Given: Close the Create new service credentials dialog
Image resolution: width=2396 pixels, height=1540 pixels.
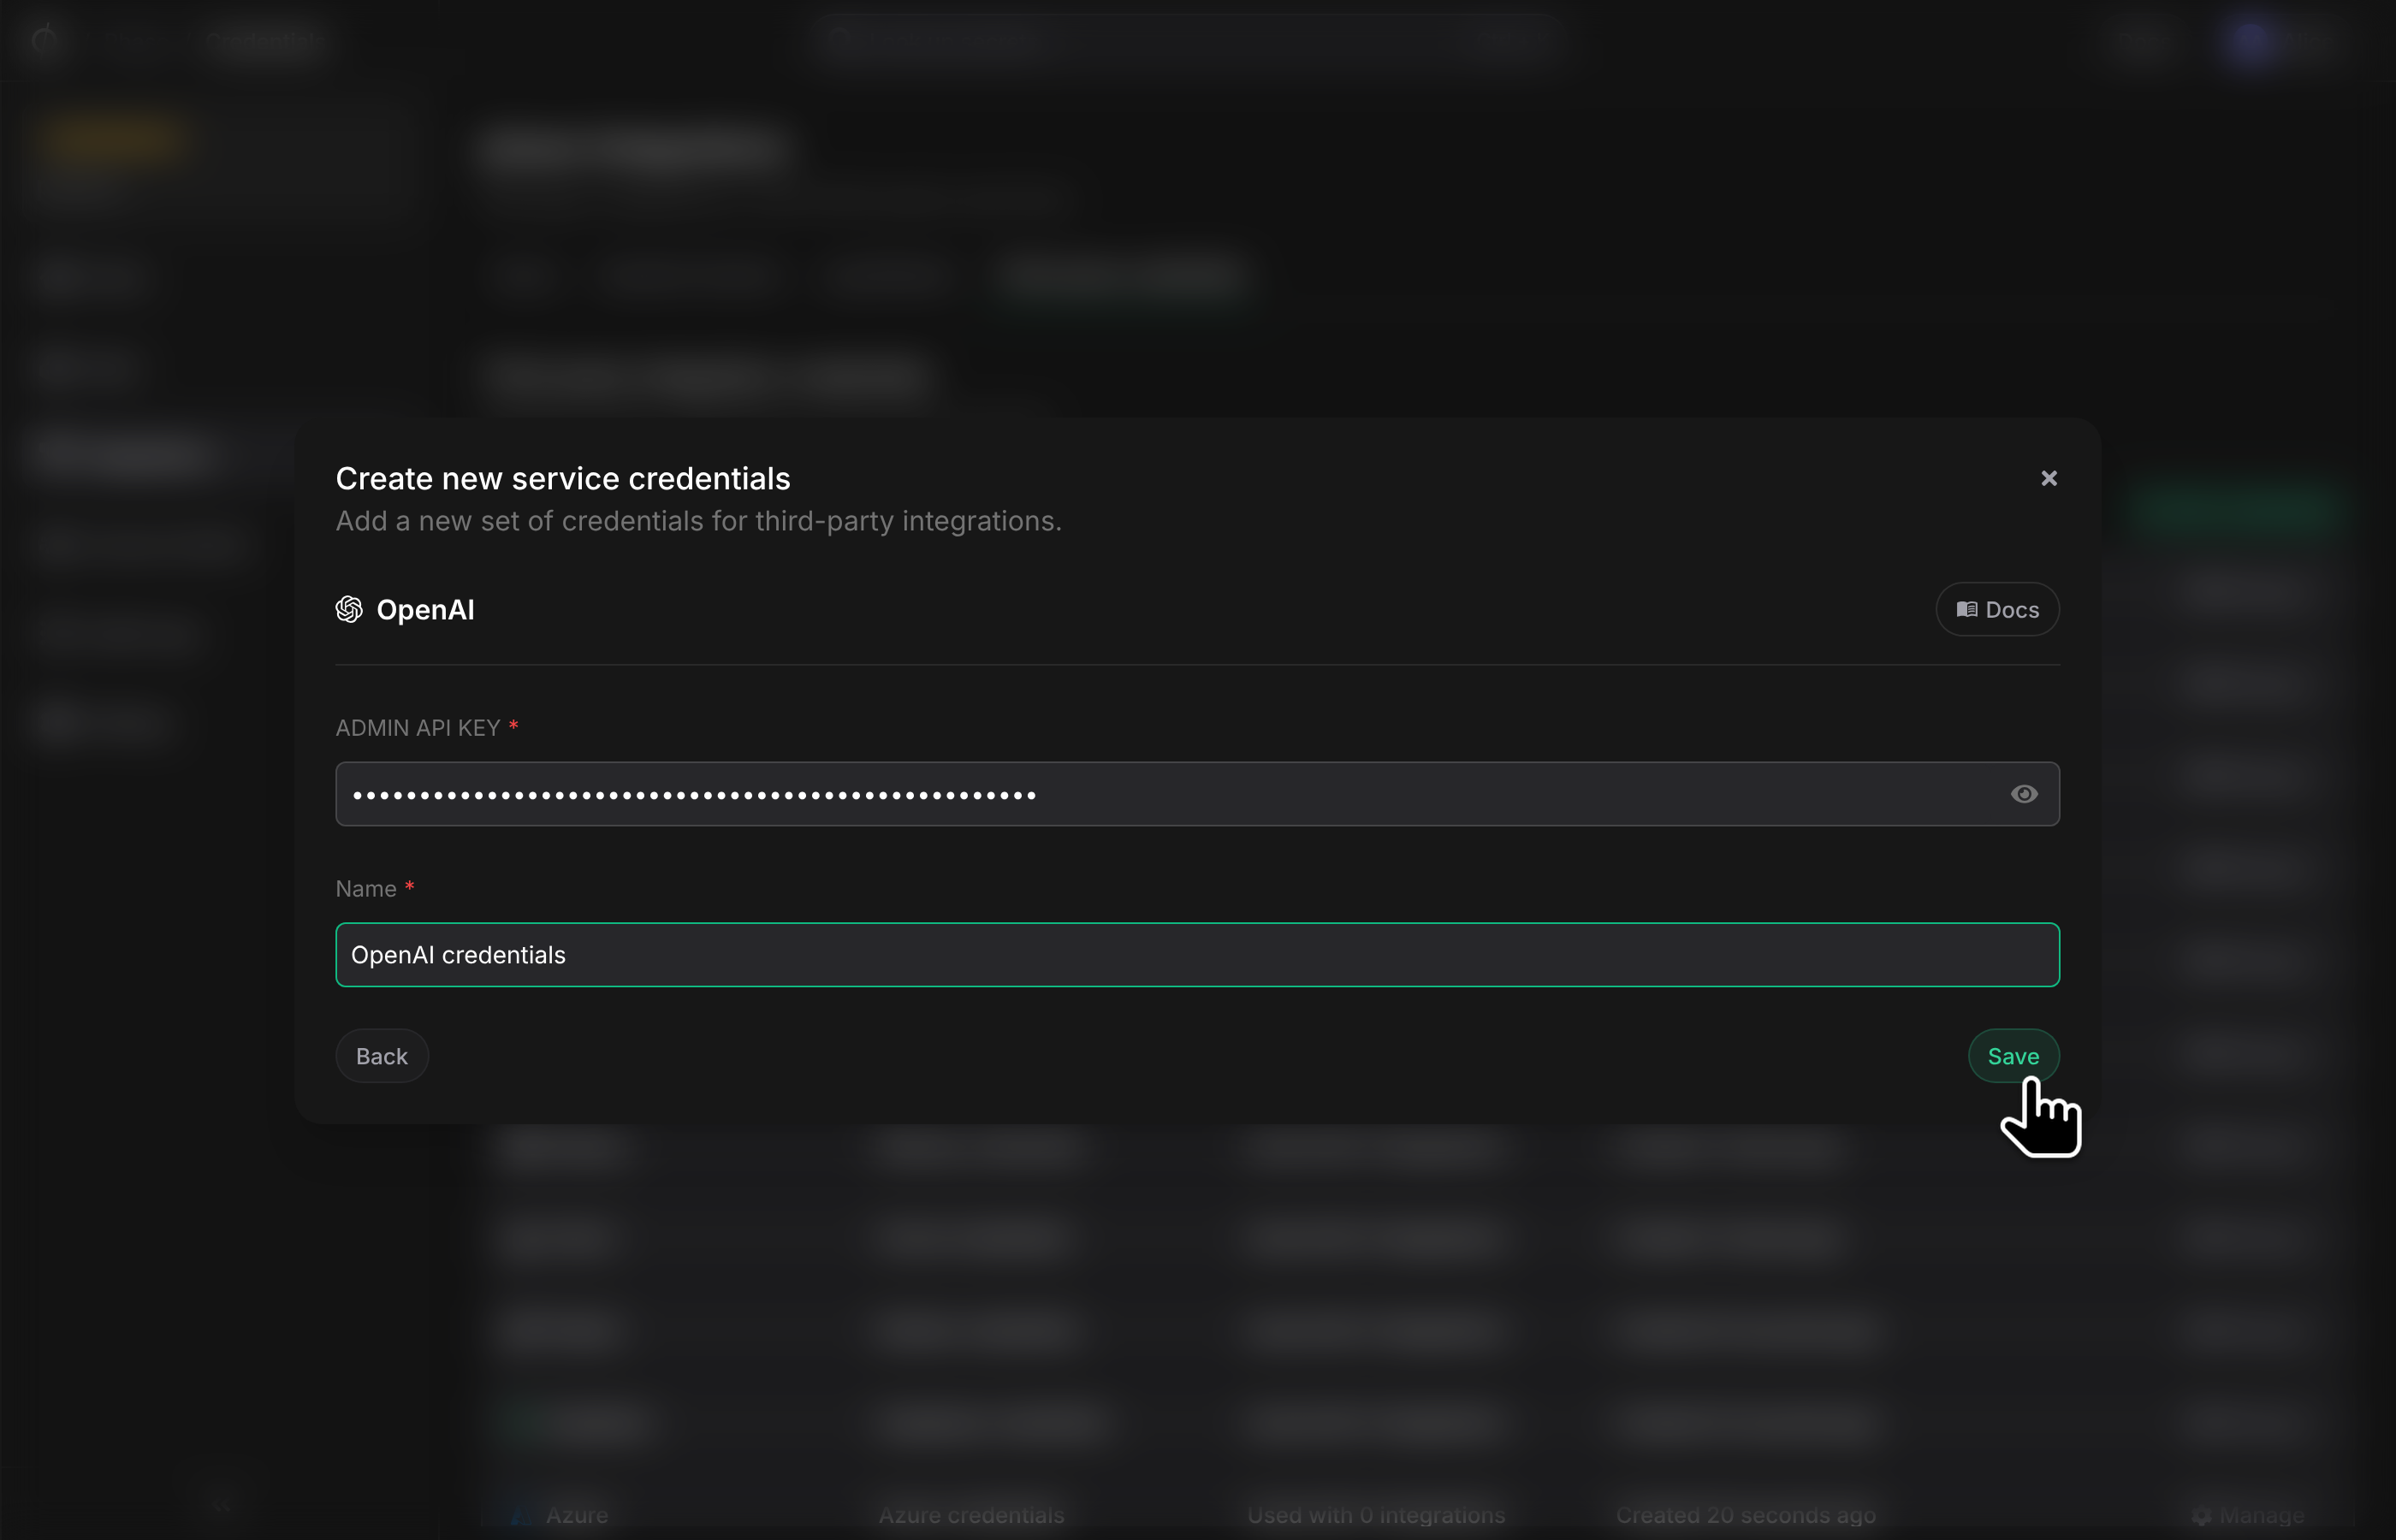Looking at the screenshot, I should pyautogui.click(x=2048, y=478).
